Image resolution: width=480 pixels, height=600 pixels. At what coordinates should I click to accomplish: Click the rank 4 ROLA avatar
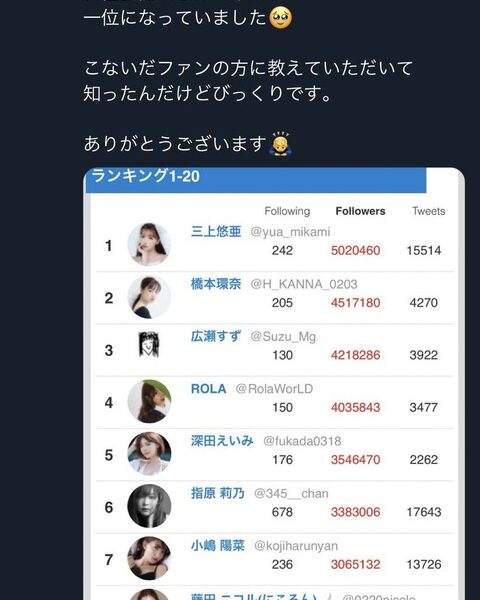pos(149,401)
